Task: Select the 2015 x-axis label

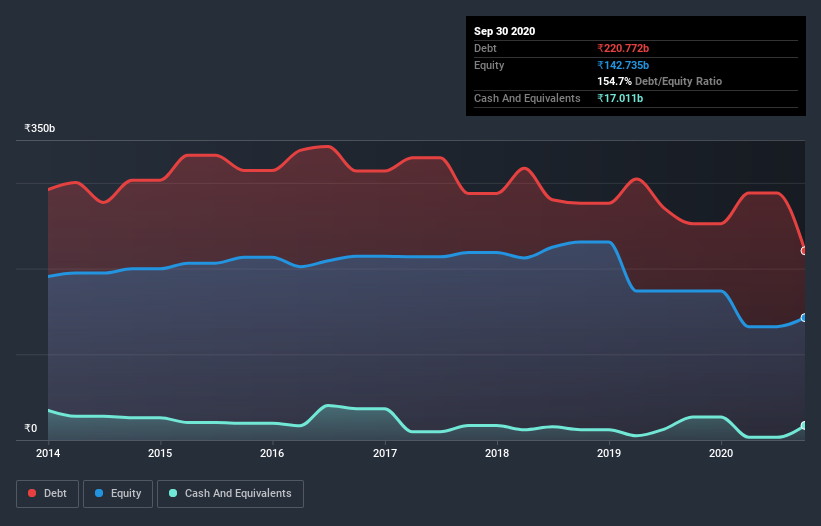Action: tap(160, 453)
